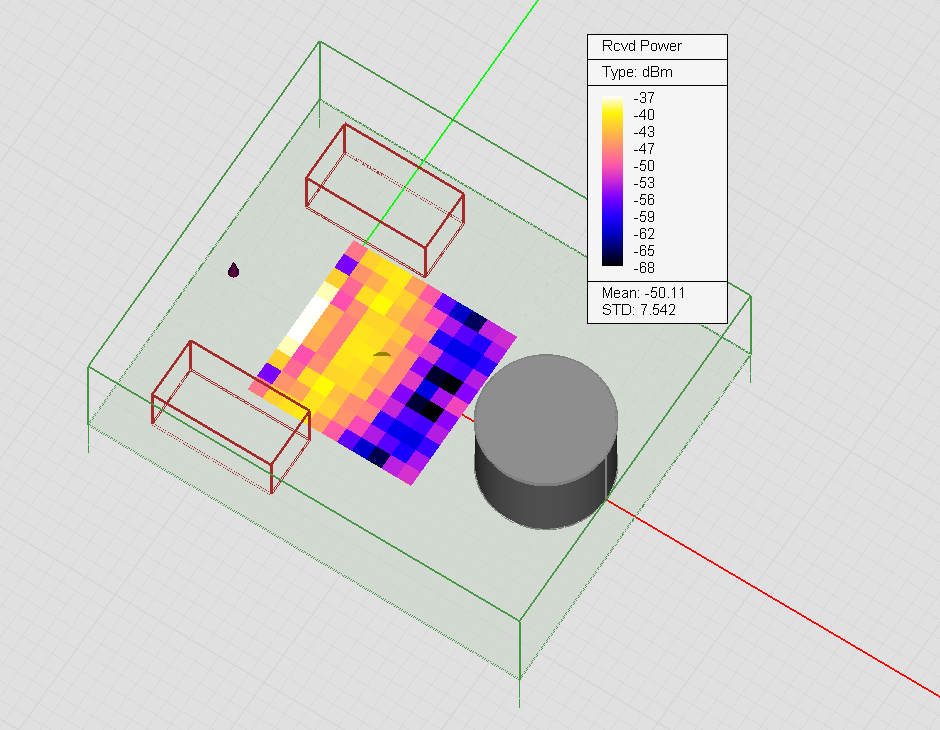Click the -68 value in the legend
Image resolution: width=940 pixels, height=730 pixels.
tap(644, 267)
